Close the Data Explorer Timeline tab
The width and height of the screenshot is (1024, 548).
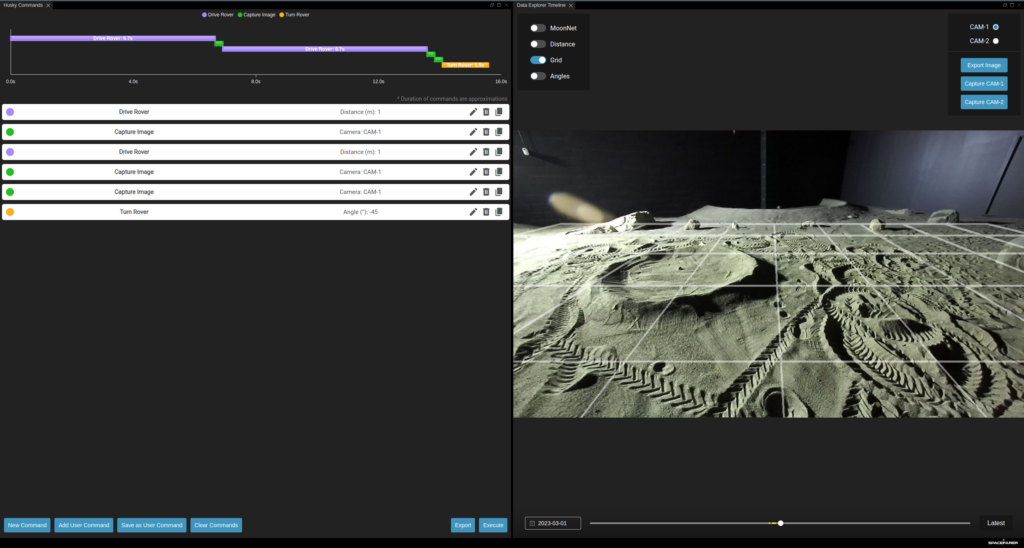pos(571,5)
